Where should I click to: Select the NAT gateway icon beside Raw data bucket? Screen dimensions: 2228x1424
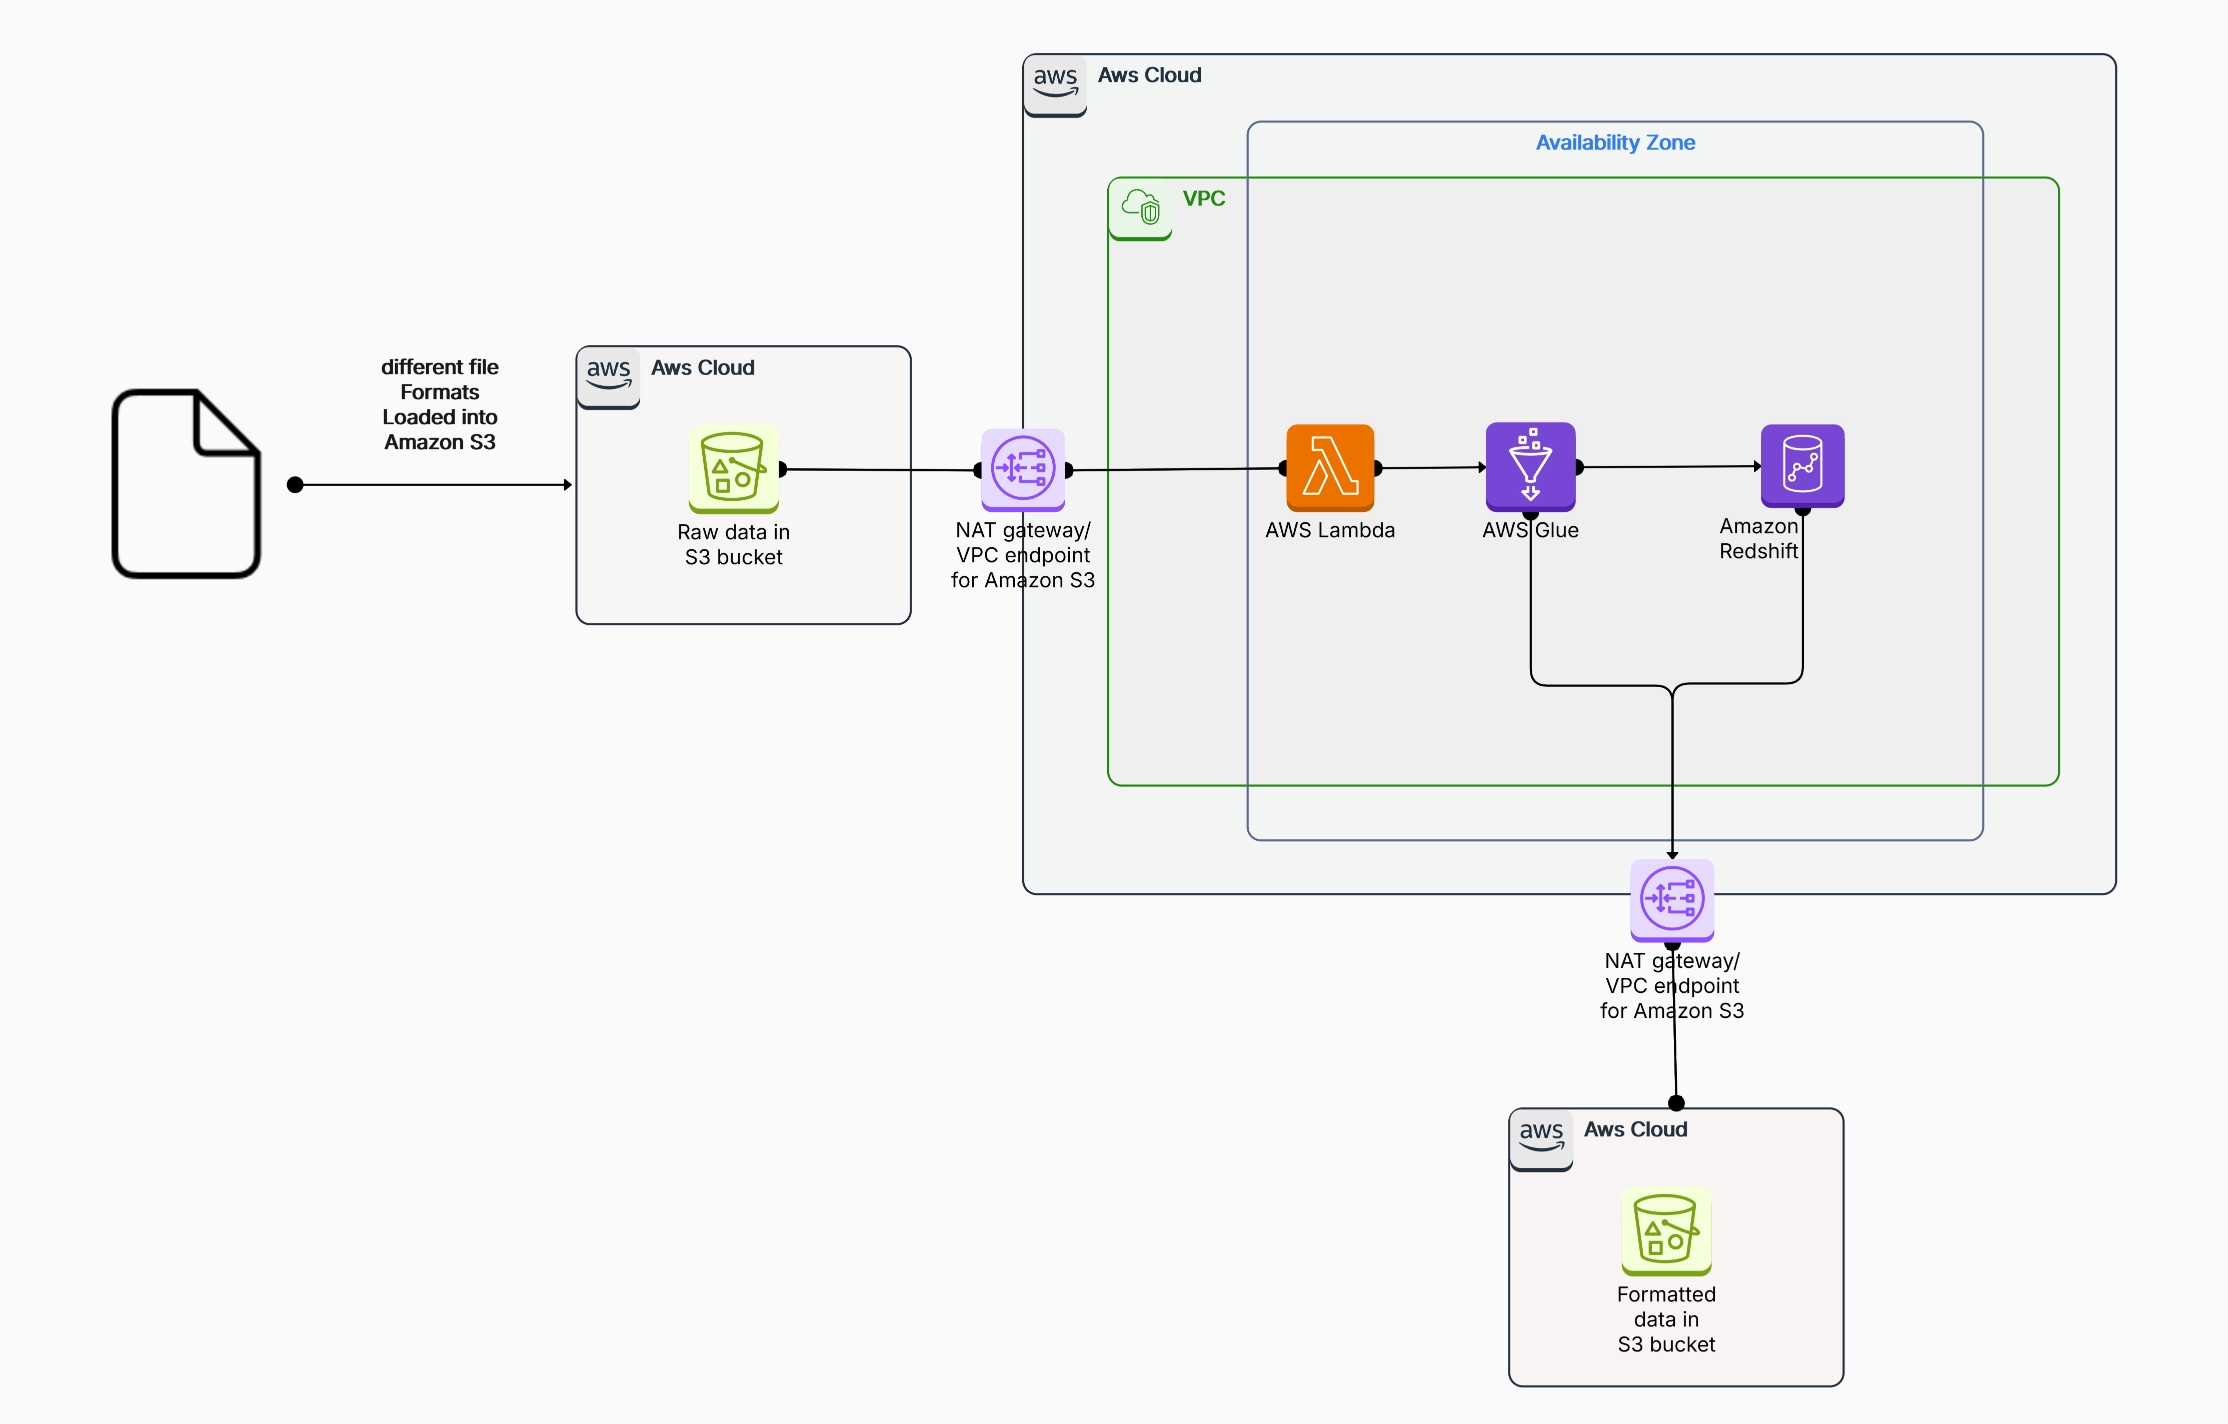tap(1023, 470)
